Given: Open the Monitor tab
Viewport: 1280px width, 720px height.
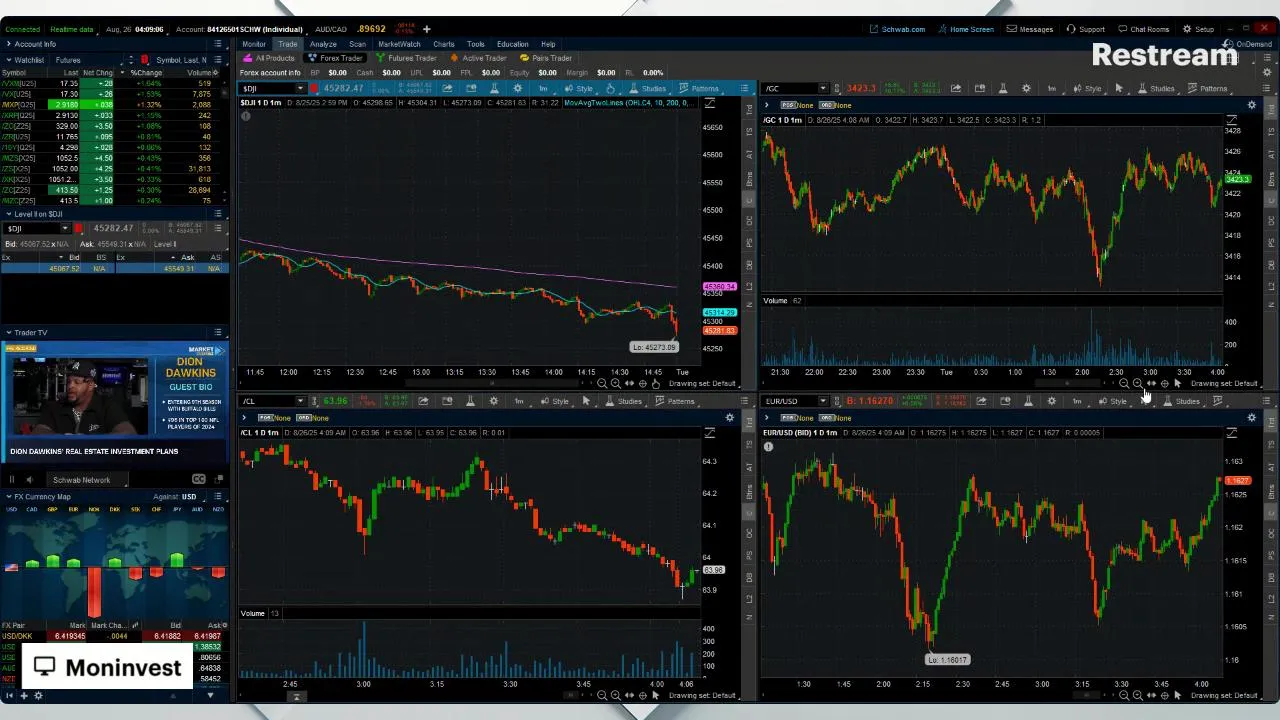Looking at the screenshot, I should coord(253,44).
